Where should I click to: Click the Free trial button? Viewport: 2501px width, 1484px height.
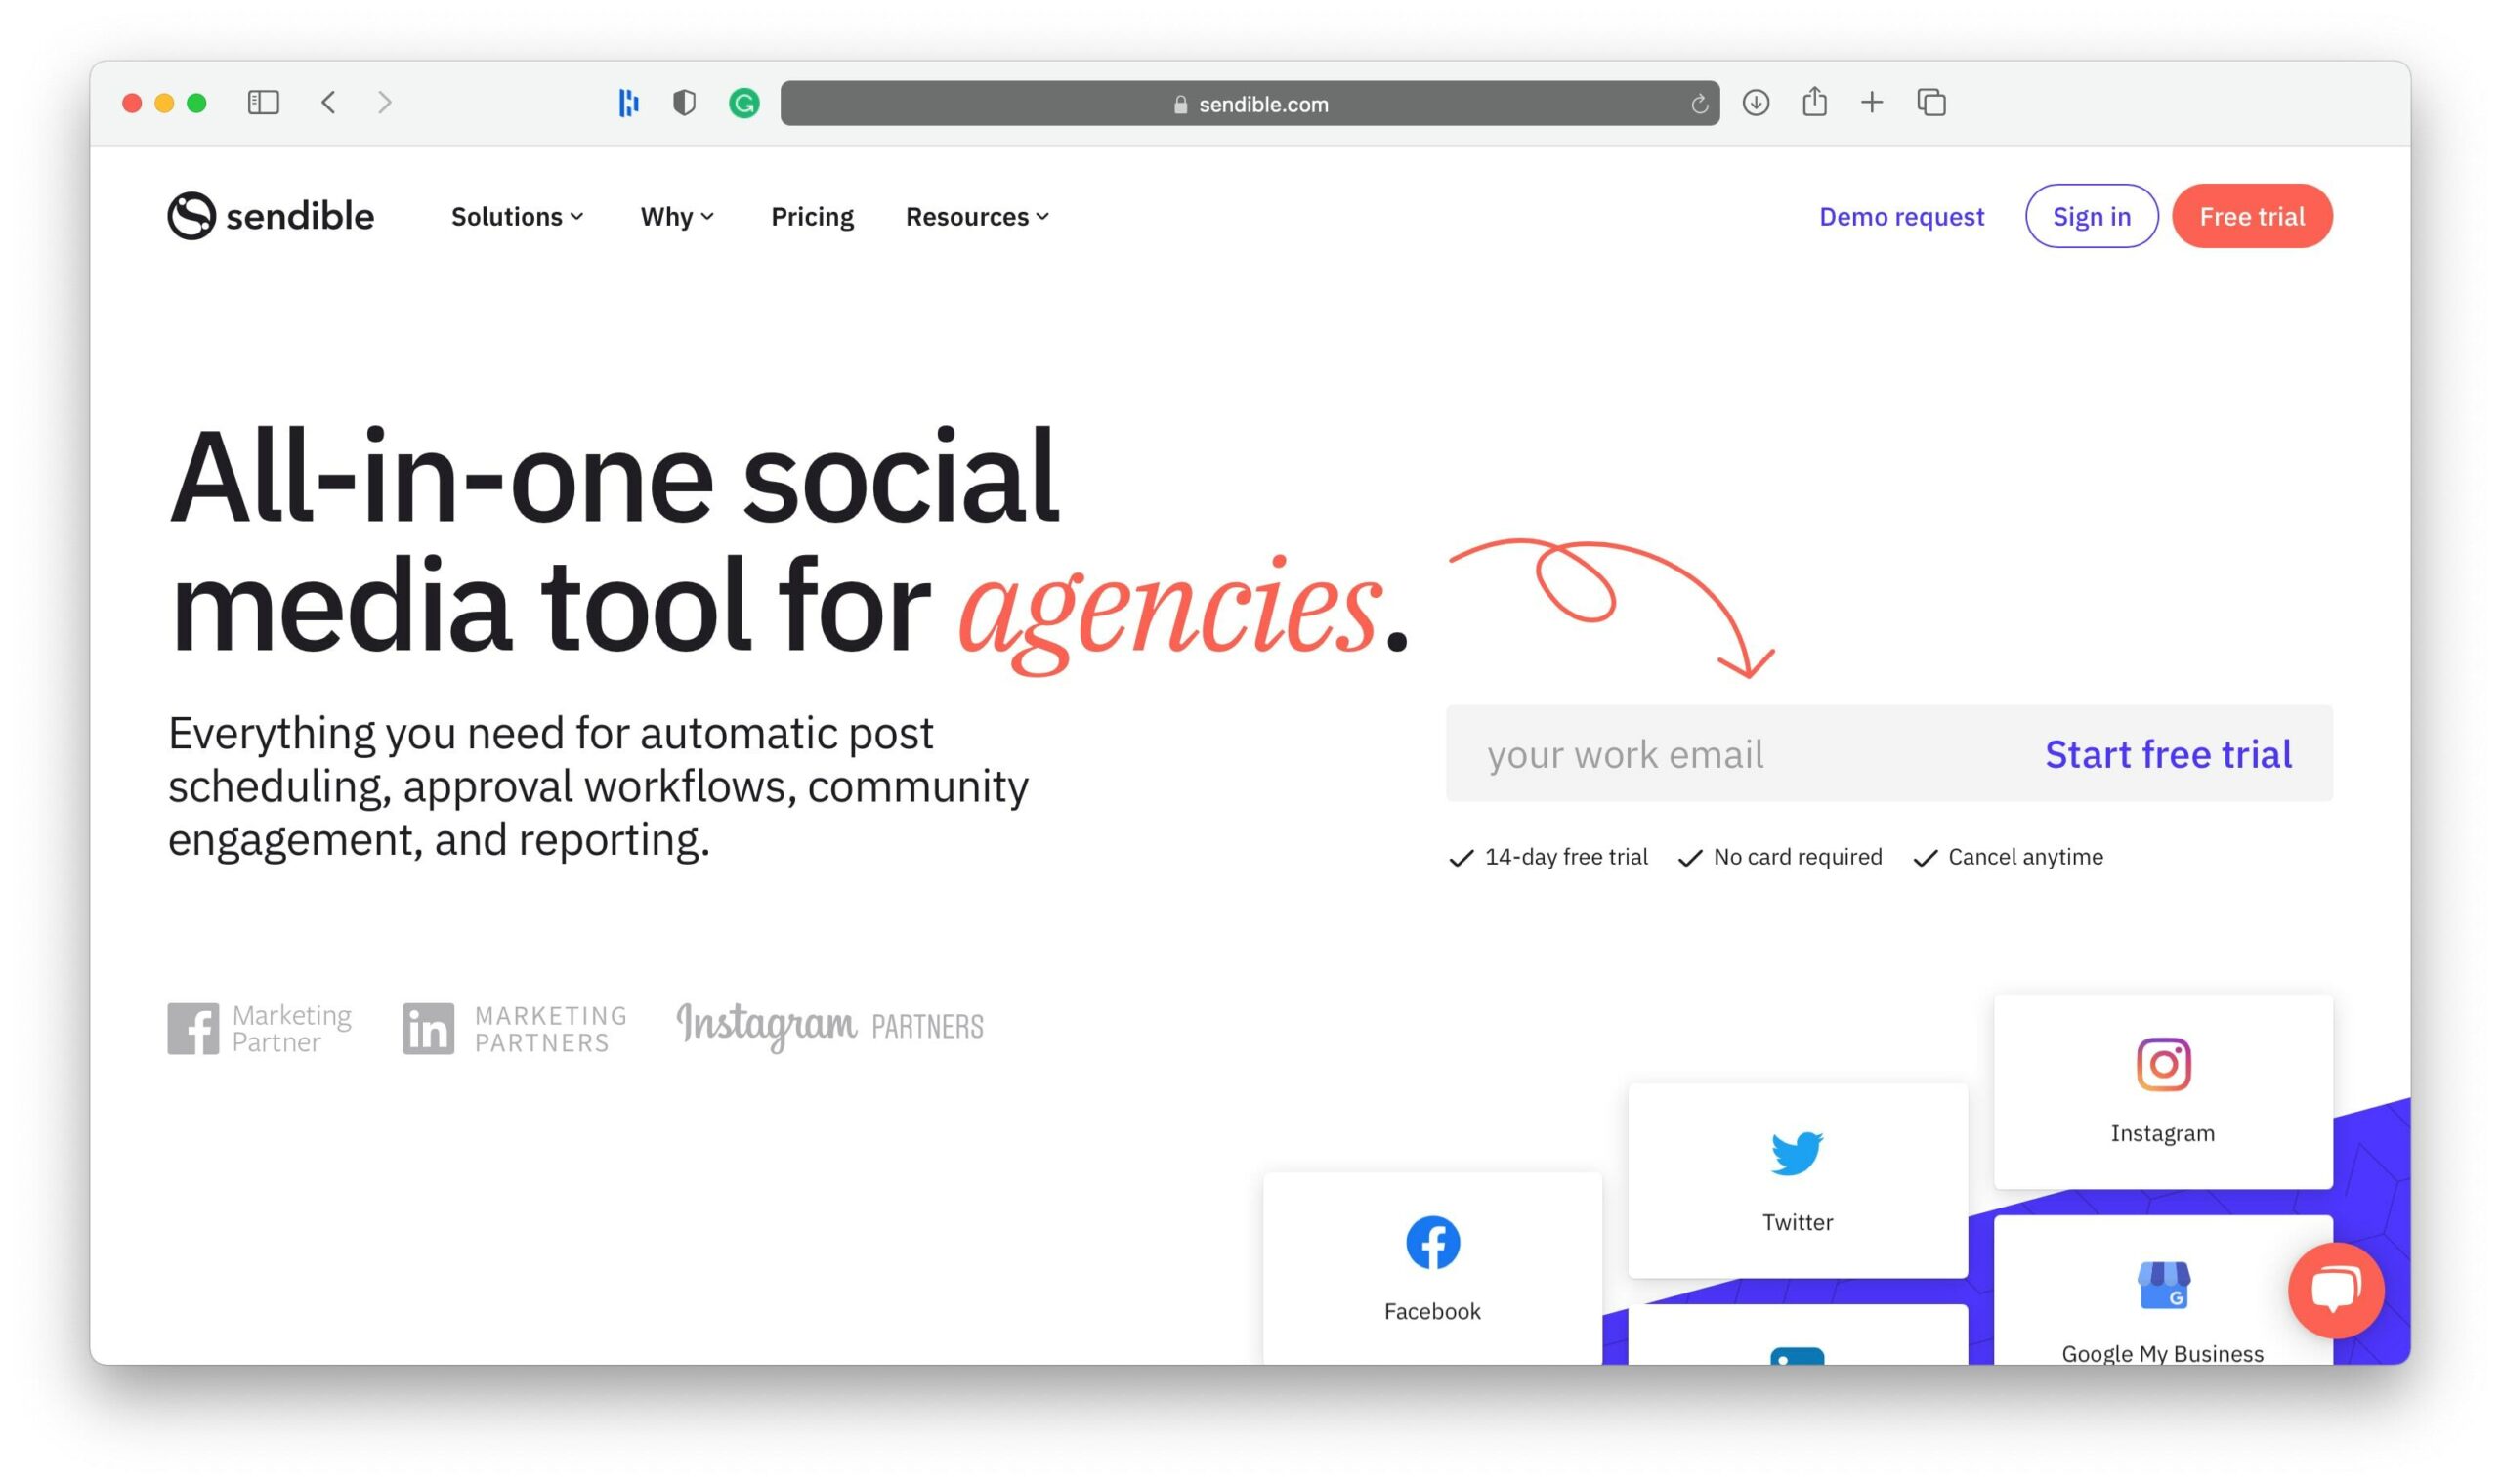point(2252,216)
